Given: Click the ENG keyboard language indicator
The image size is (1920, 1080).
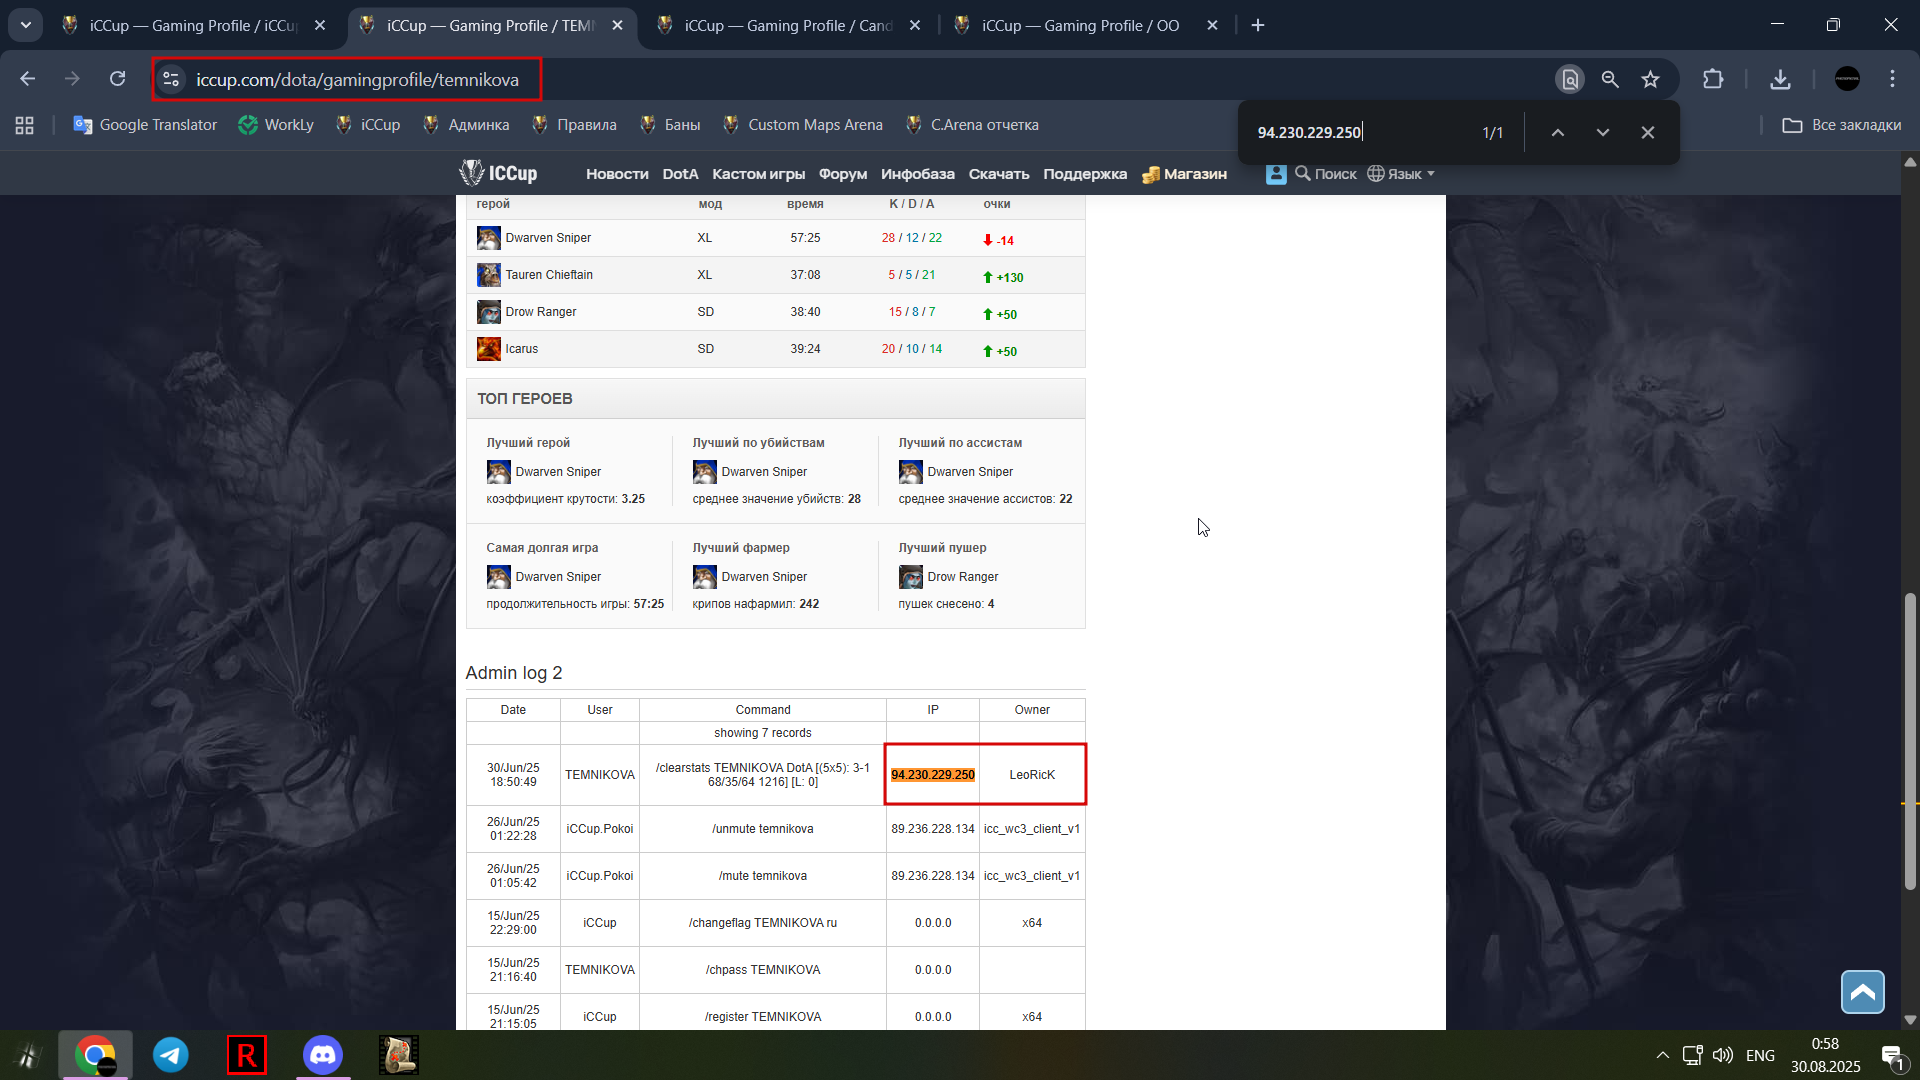Looking at the screenshot, I should (x=1760, y=1055).
